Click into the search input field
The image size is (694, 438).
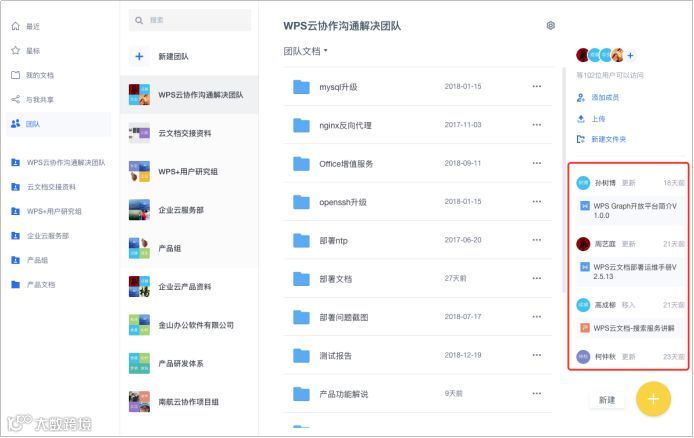(190, 20)
